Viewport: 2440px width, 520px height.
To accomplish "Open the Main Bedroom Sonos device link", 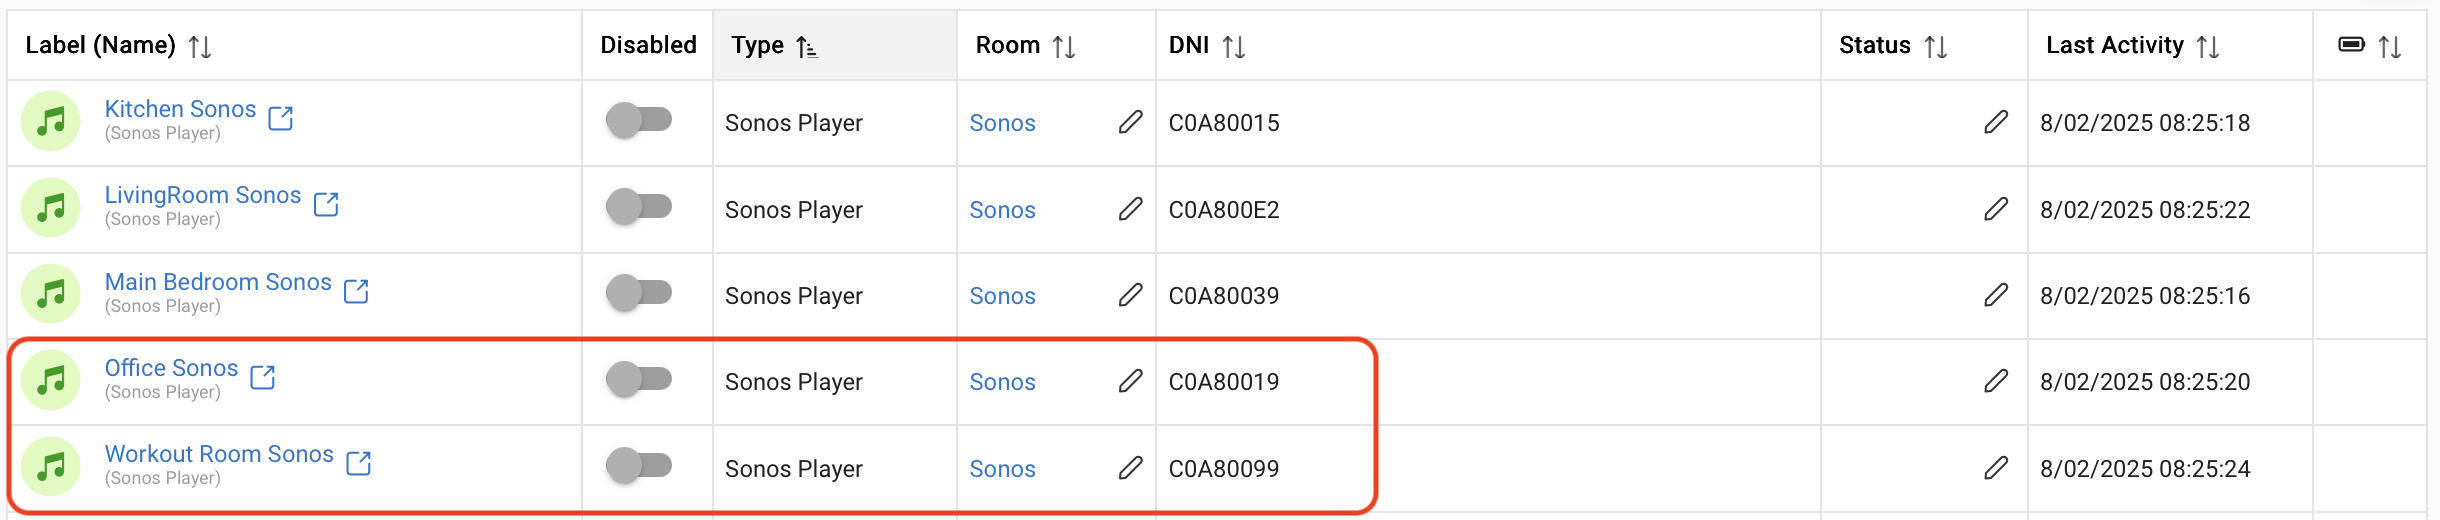I will pos(218,282).
